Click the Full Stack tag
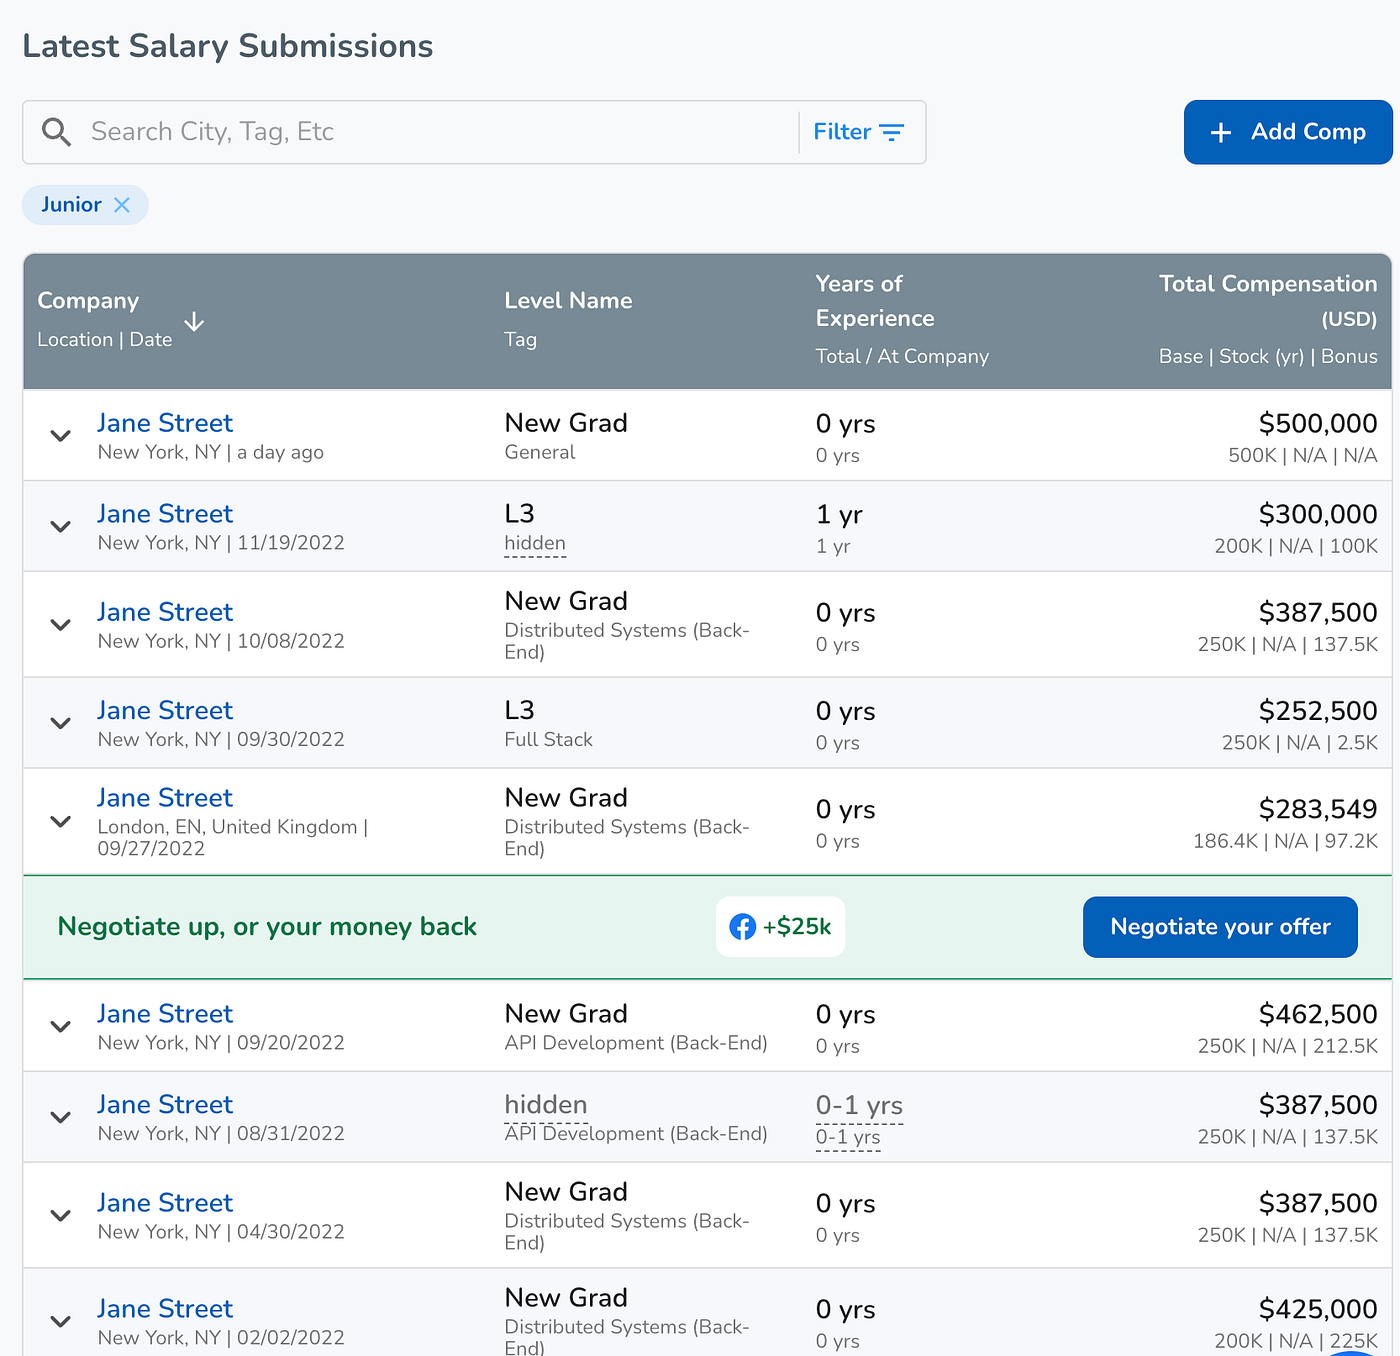The image size is (1400, 1356). (x=548, y=740)
